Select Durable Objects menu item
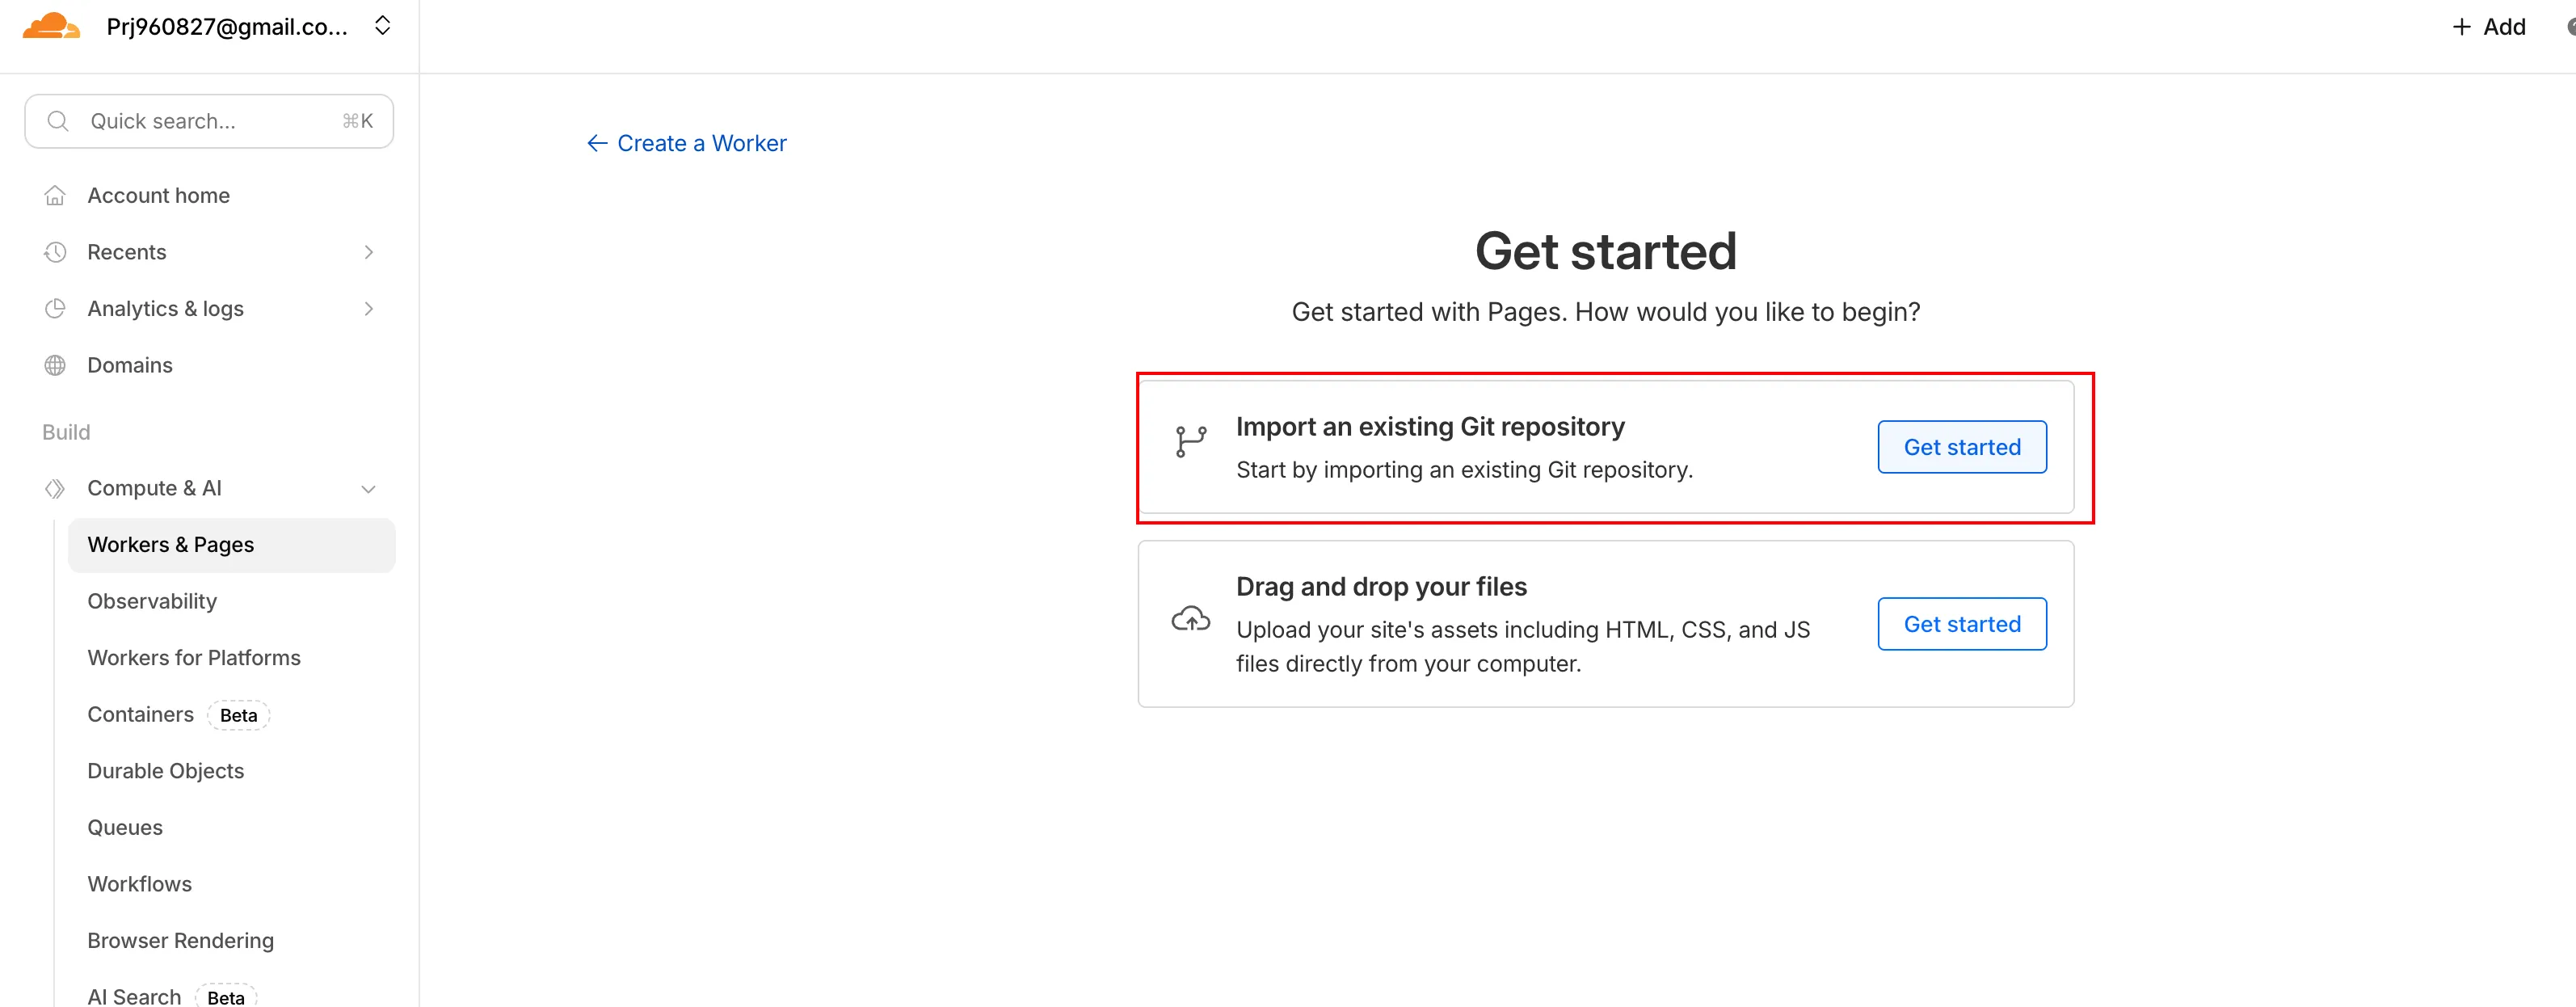The width and height of the screenshot is (2576, 1007). pyautogui.click(x=166, y=771)
